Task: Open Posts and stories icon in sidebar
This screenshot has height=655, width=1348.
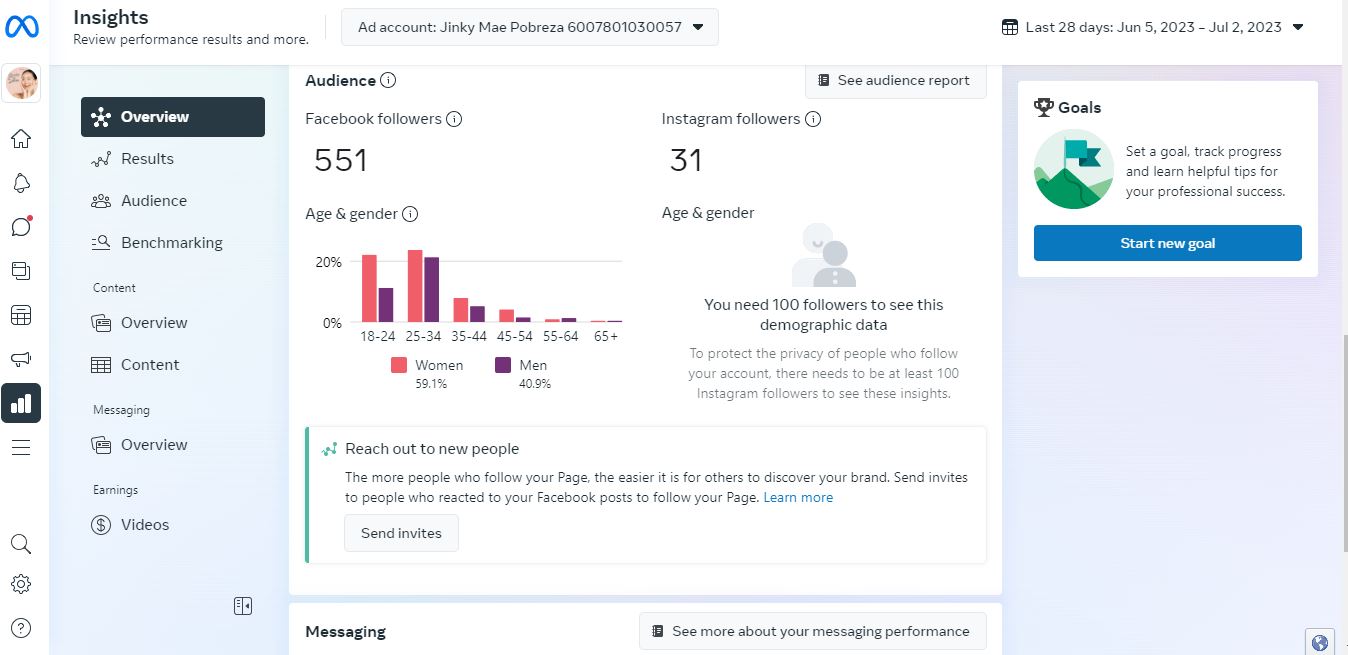Action: pos(21,271)
